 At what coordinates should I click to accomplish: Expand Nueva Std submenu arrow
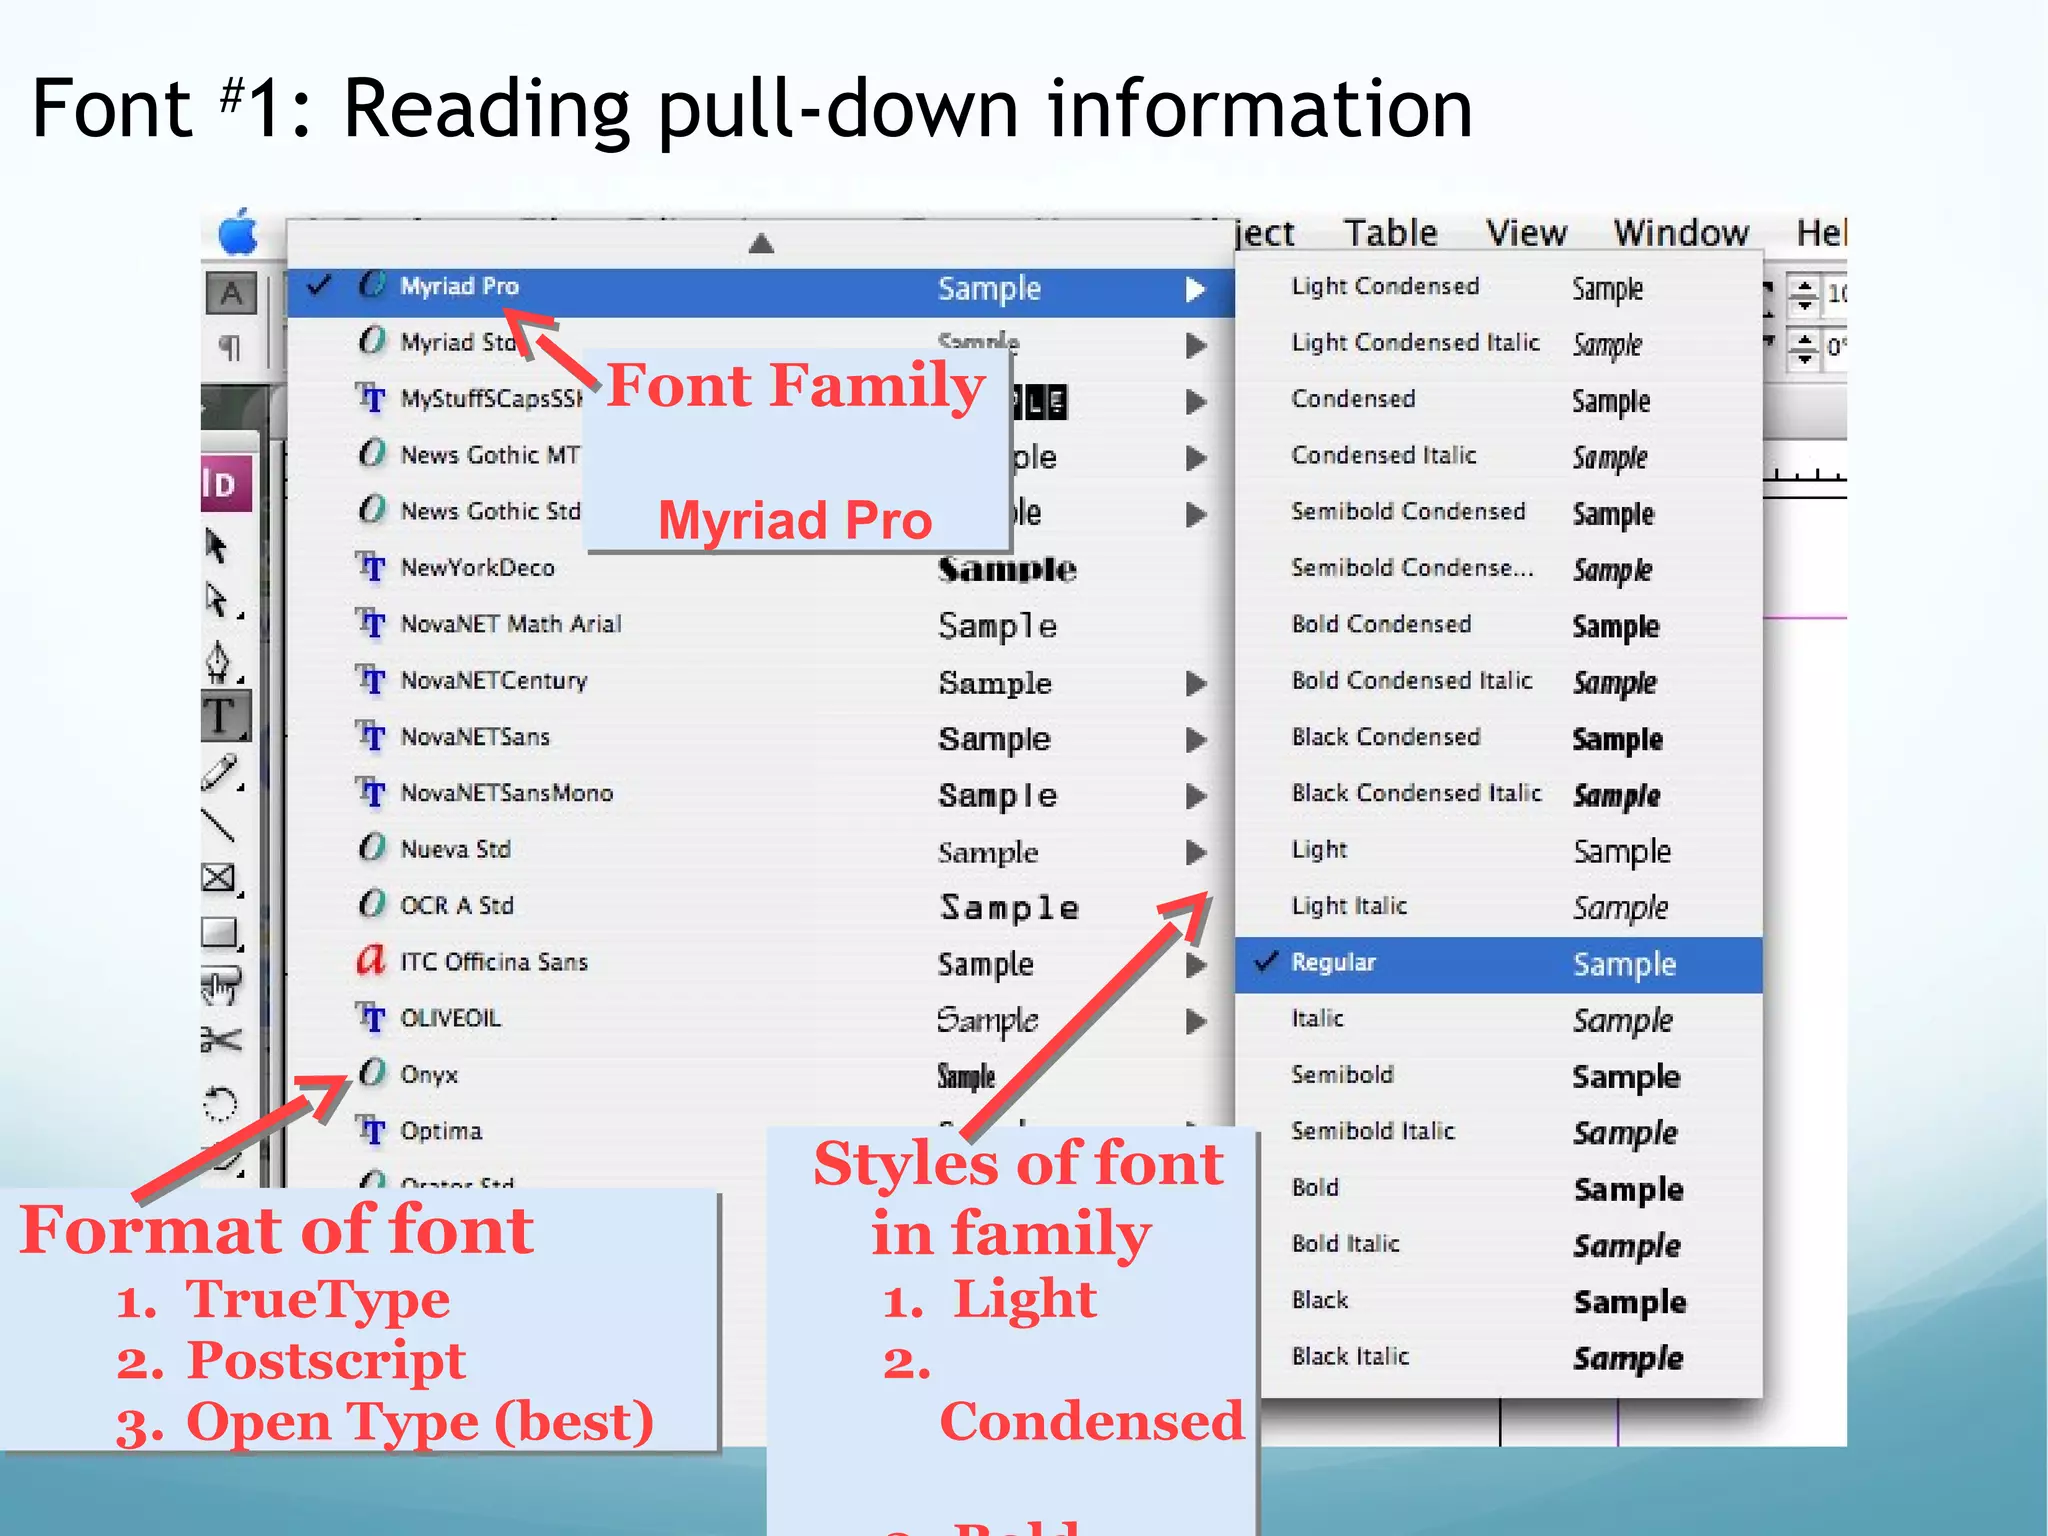coord(1195,852)
